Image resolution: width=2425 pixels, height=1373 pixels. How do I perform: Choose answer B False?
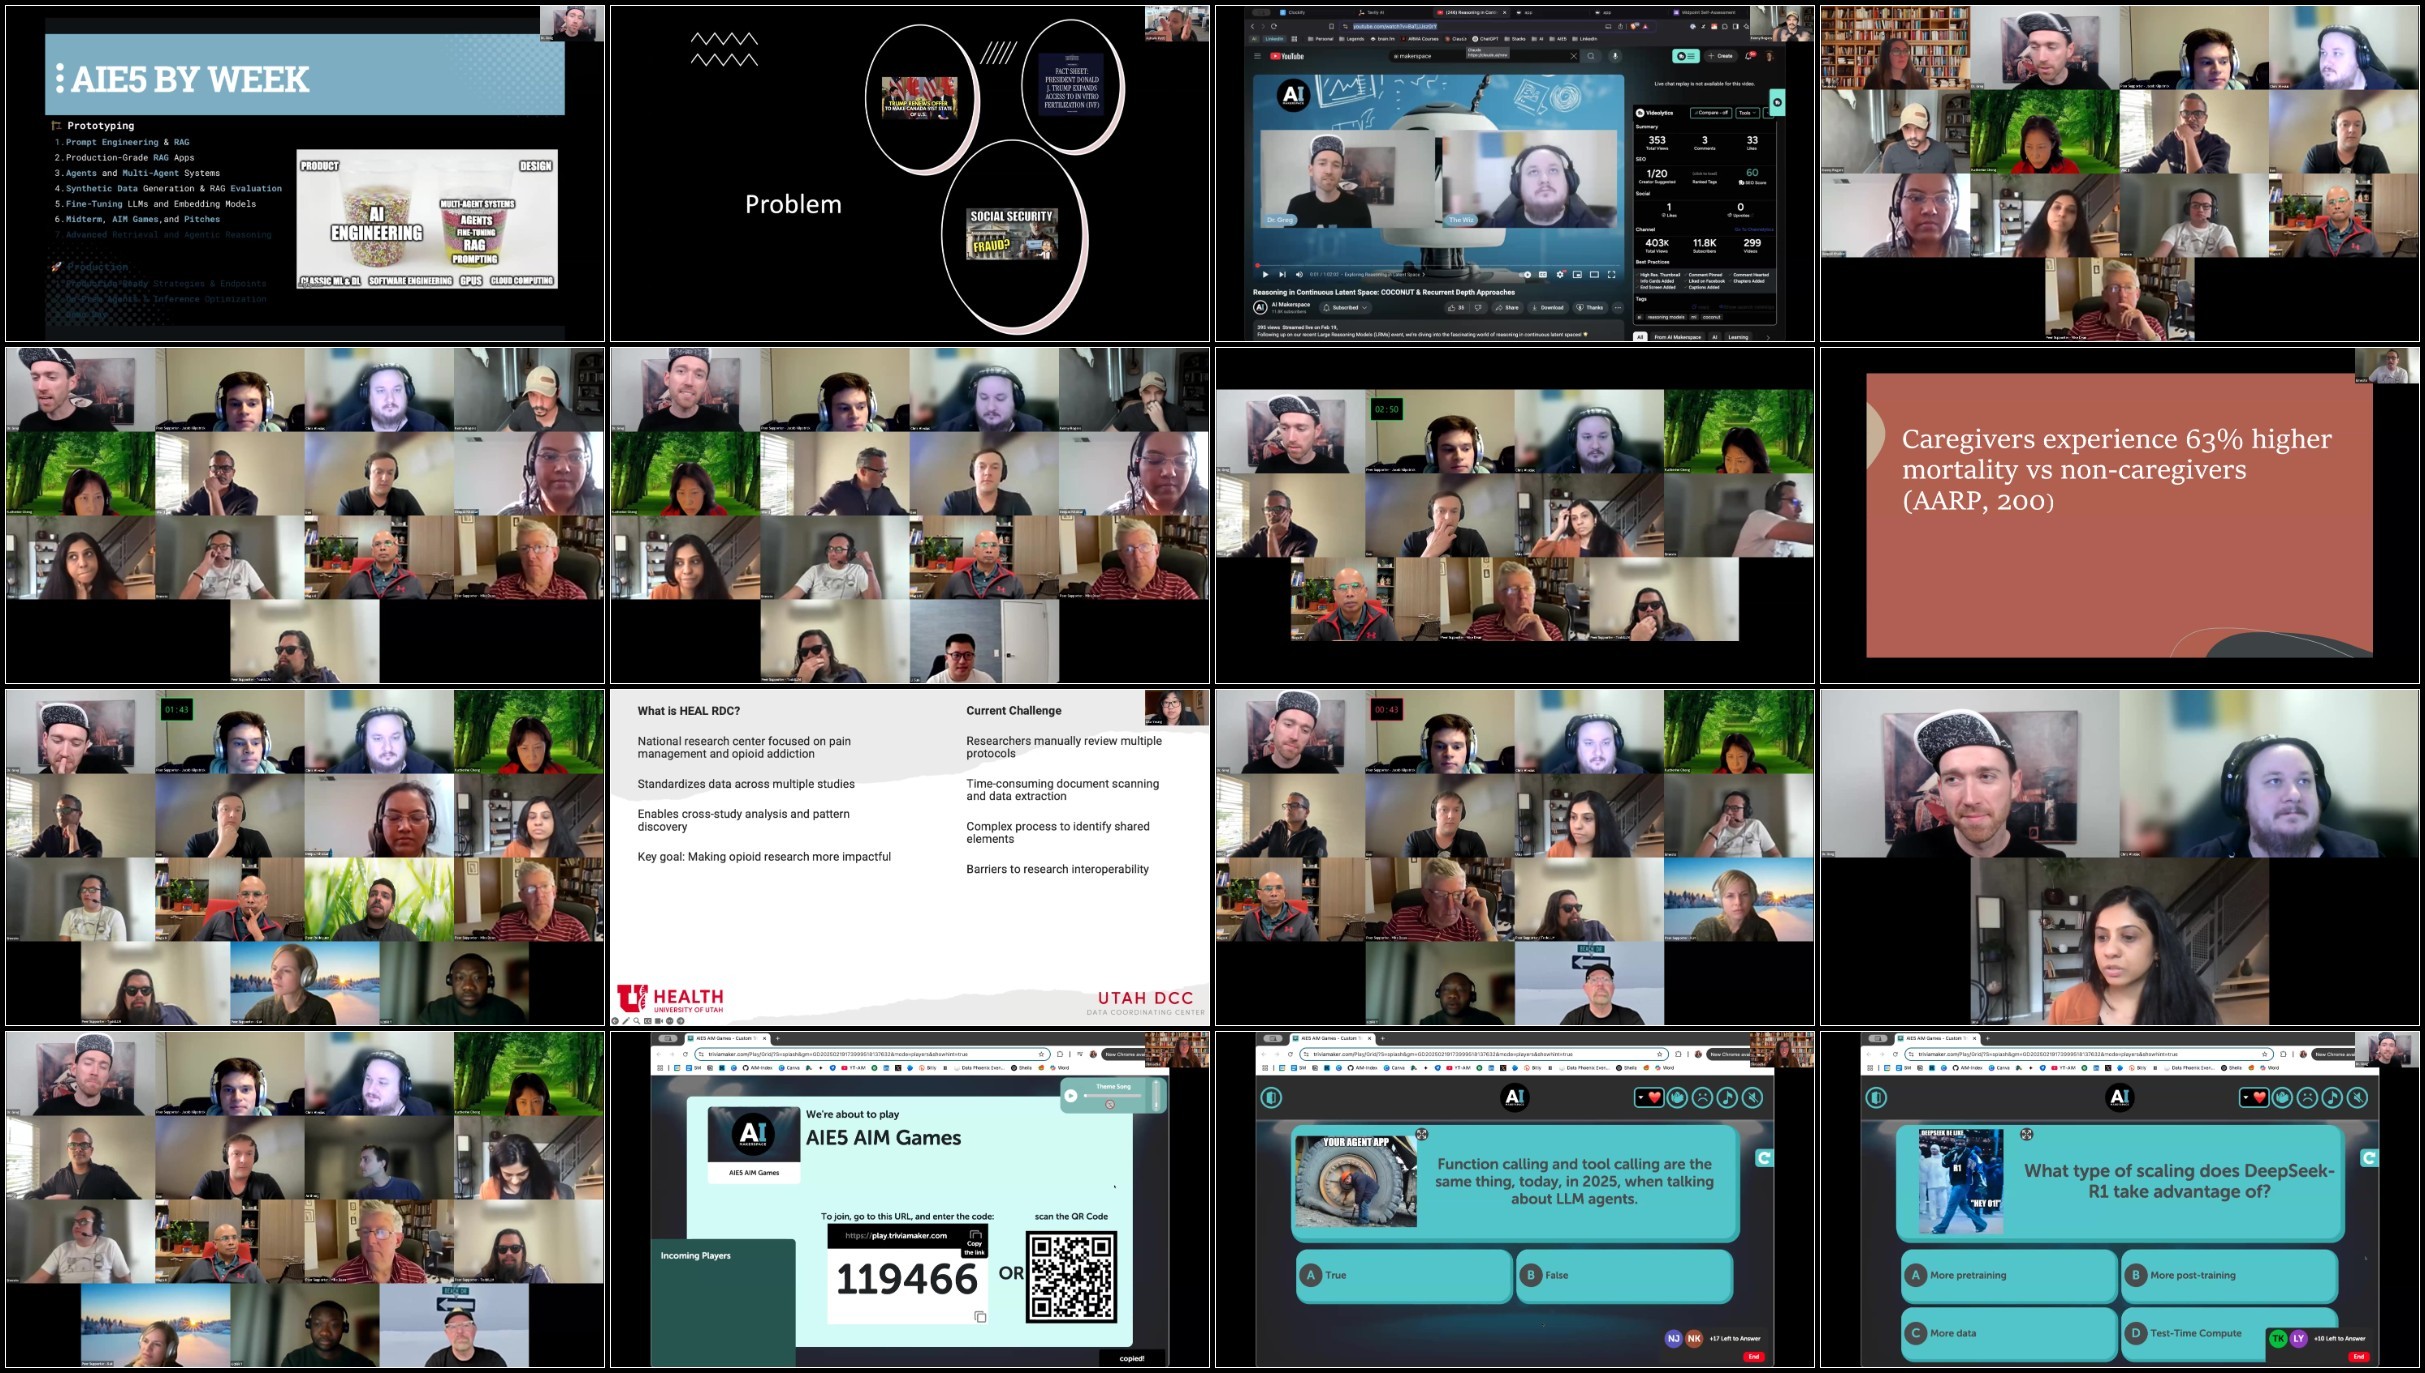1624,1275
